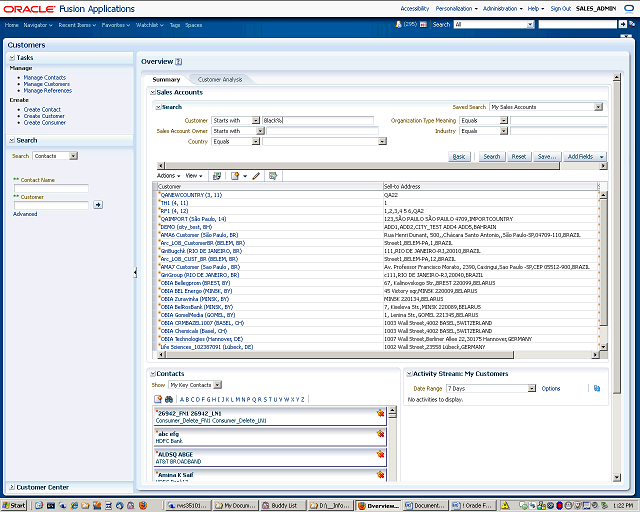The height and width of the screenshot is (512, 640).
Task: Click the create icon in Sales Accounts toolbar
Action: tap(234, 176)
